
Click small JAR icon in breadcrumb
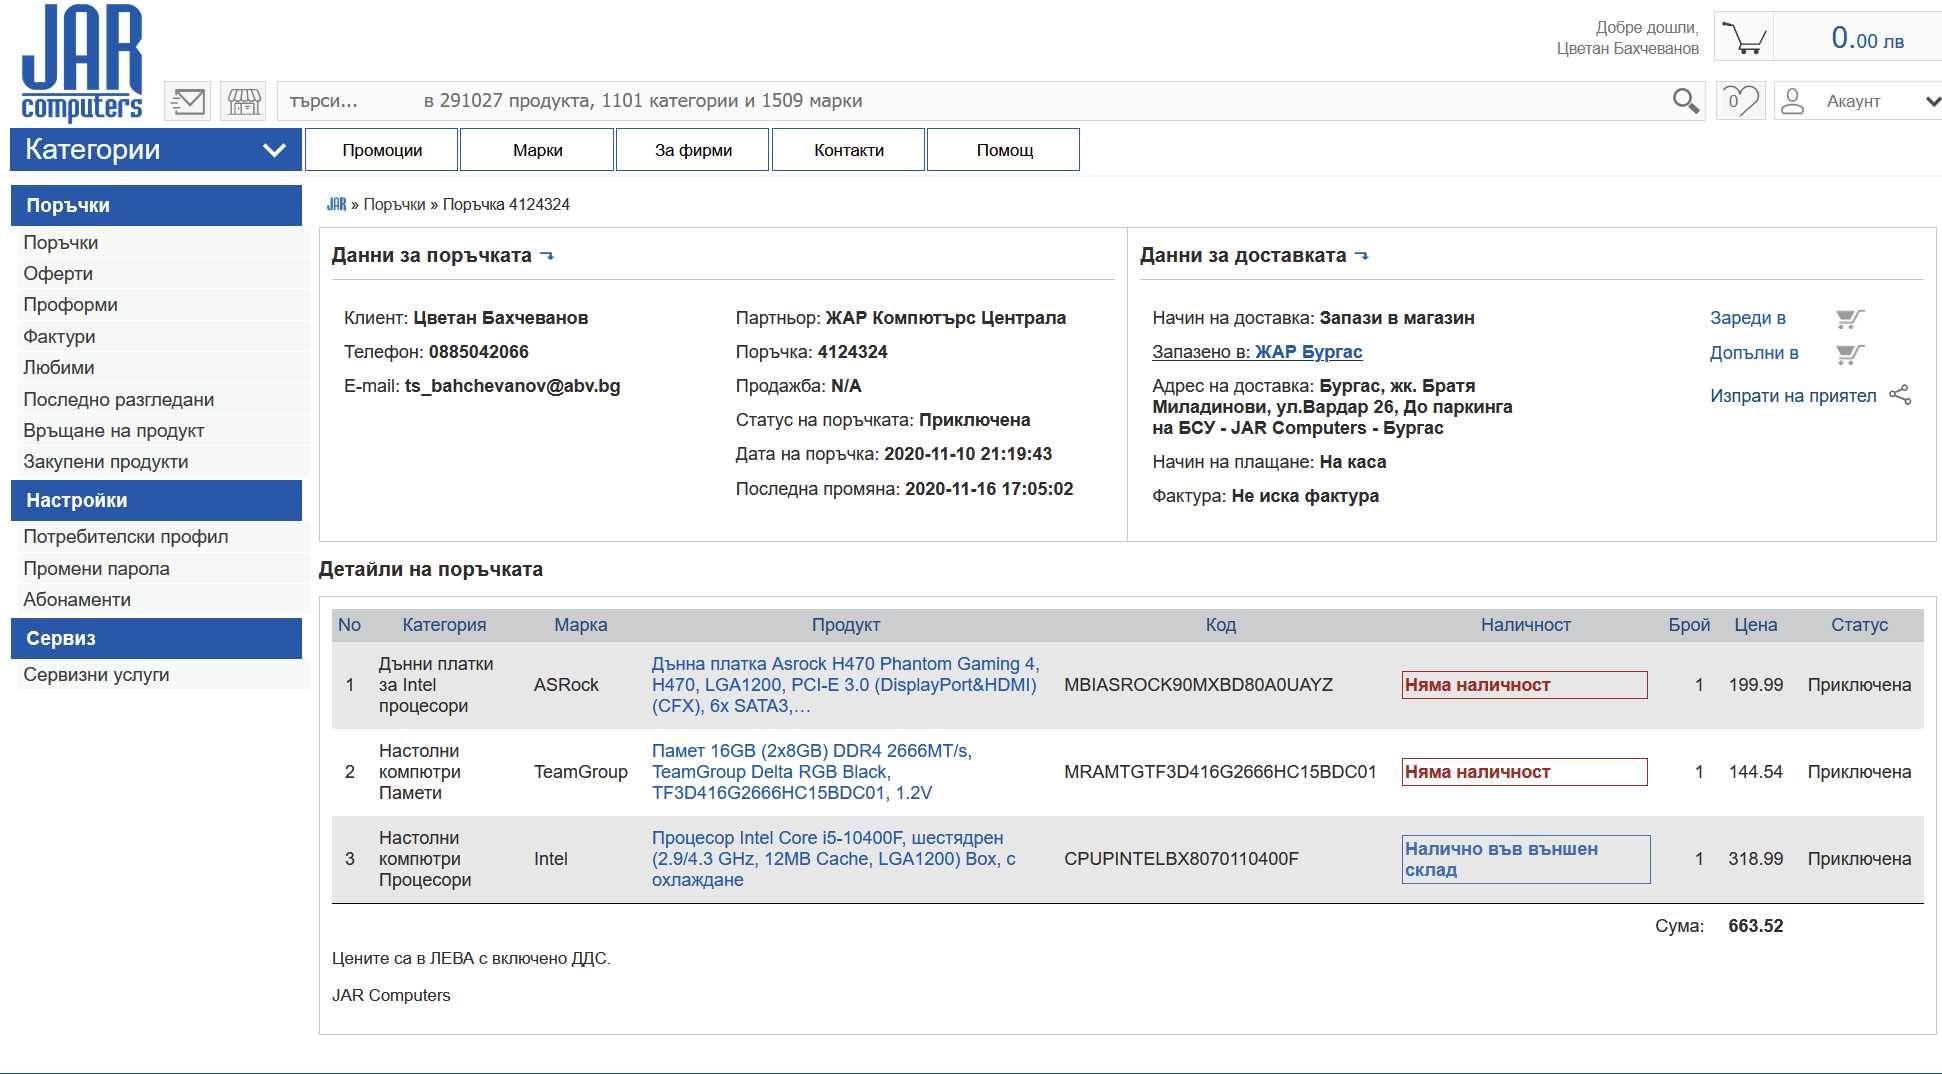pos(336,204)
